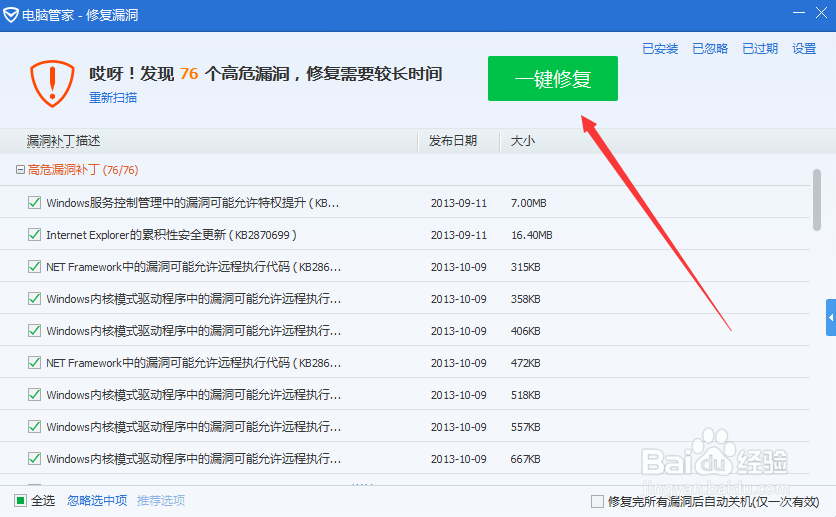
Task: Open the 已过期 tab
Action: pyautogui.click(x=760, y=49)
